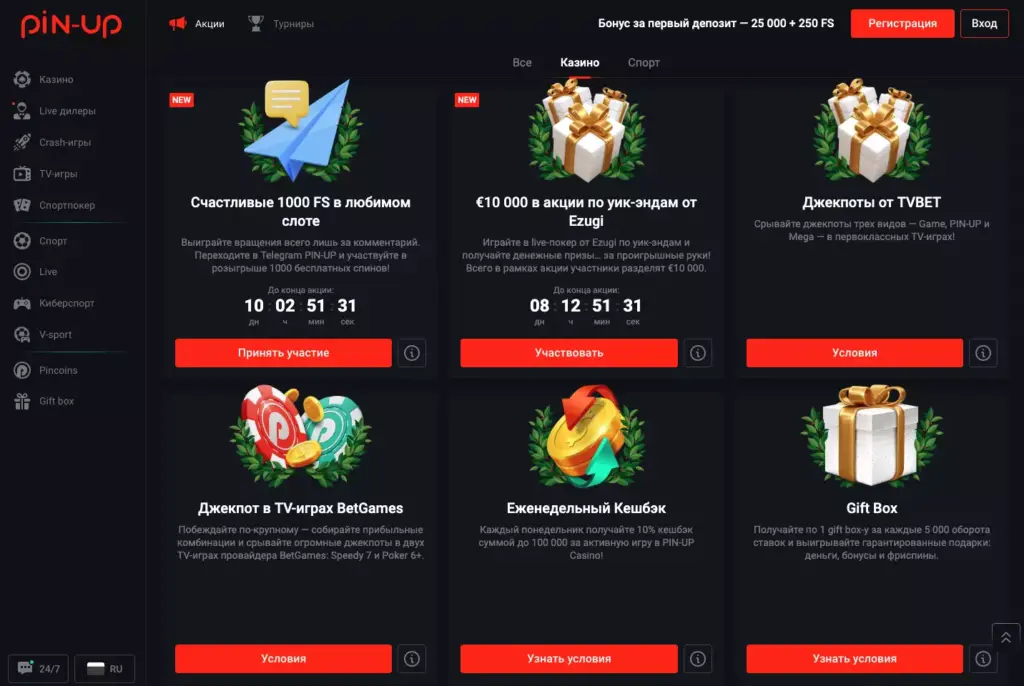Open the RU language selector
This screenshot has width=1024, height=686.
(x=104, y=668)
